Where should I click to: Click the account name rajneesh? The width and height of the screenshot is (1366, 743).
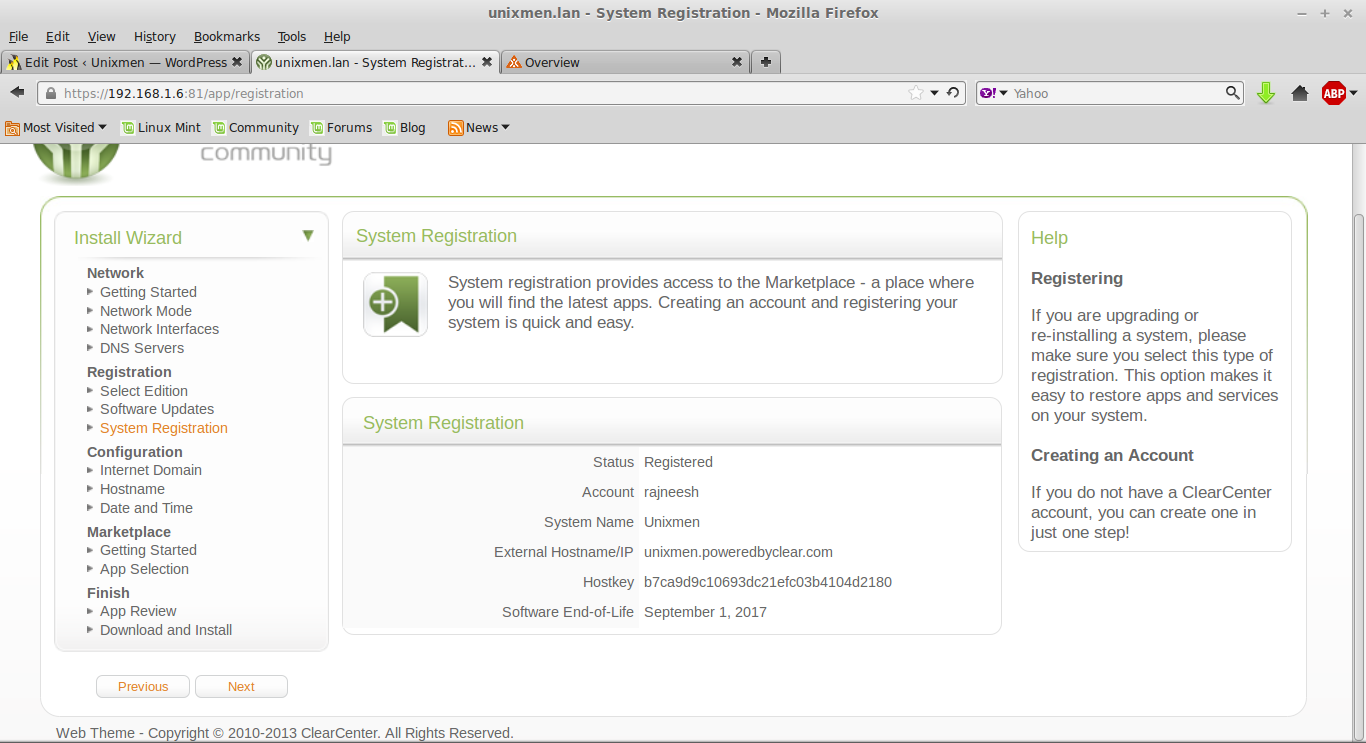tap(671, 492)
